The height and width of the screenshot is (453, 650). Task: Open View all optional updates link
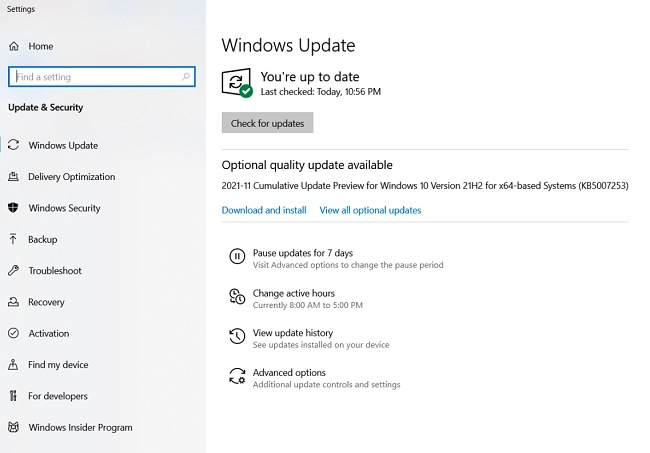click(370, 210)
